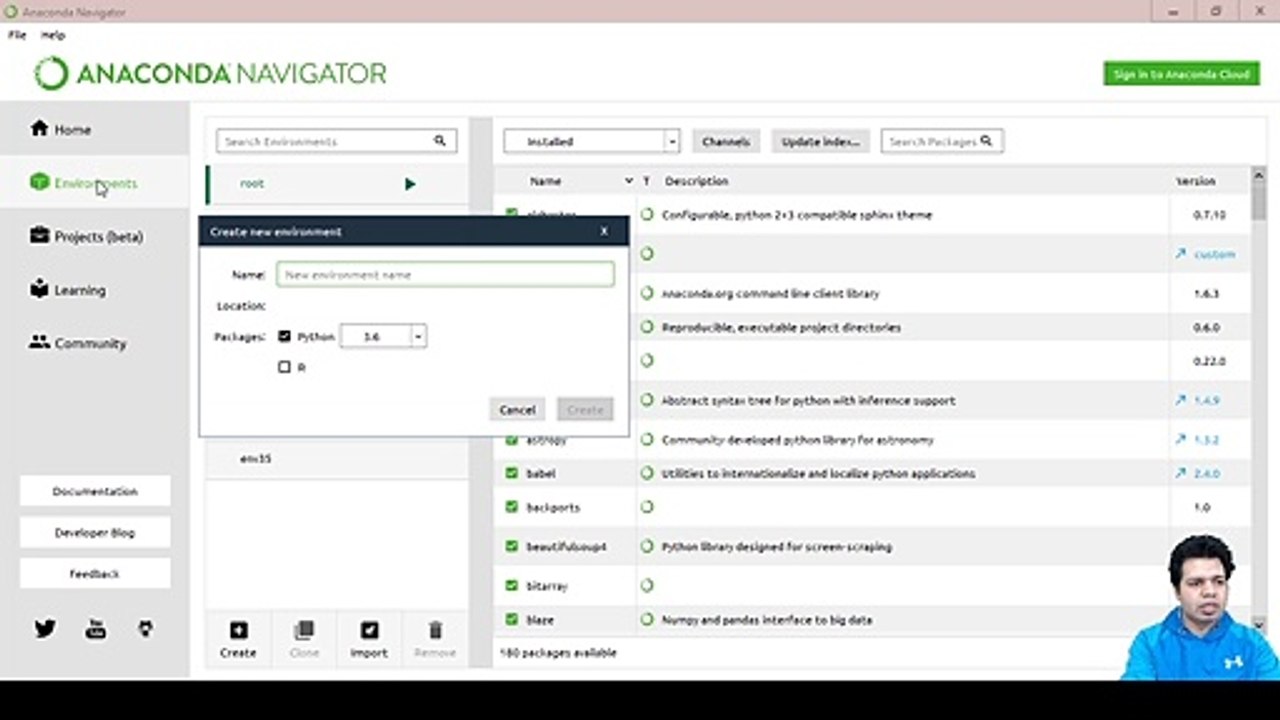The image size is (1280, 720).
Task: Toggle the bitarray package checkbox
Action: coord(512,585)
